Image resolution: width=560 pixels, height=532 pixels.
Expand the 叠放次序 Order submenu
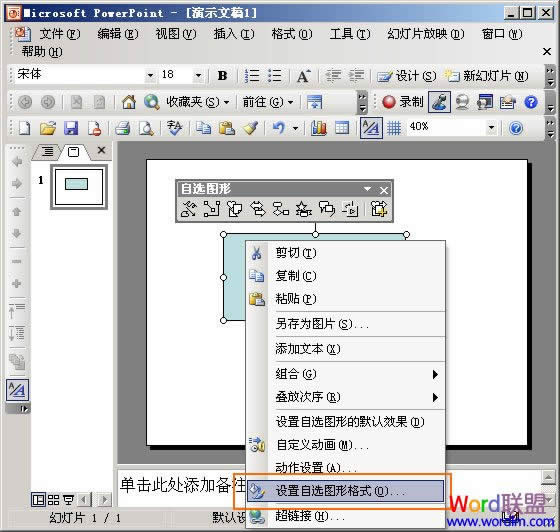point(345,397)
